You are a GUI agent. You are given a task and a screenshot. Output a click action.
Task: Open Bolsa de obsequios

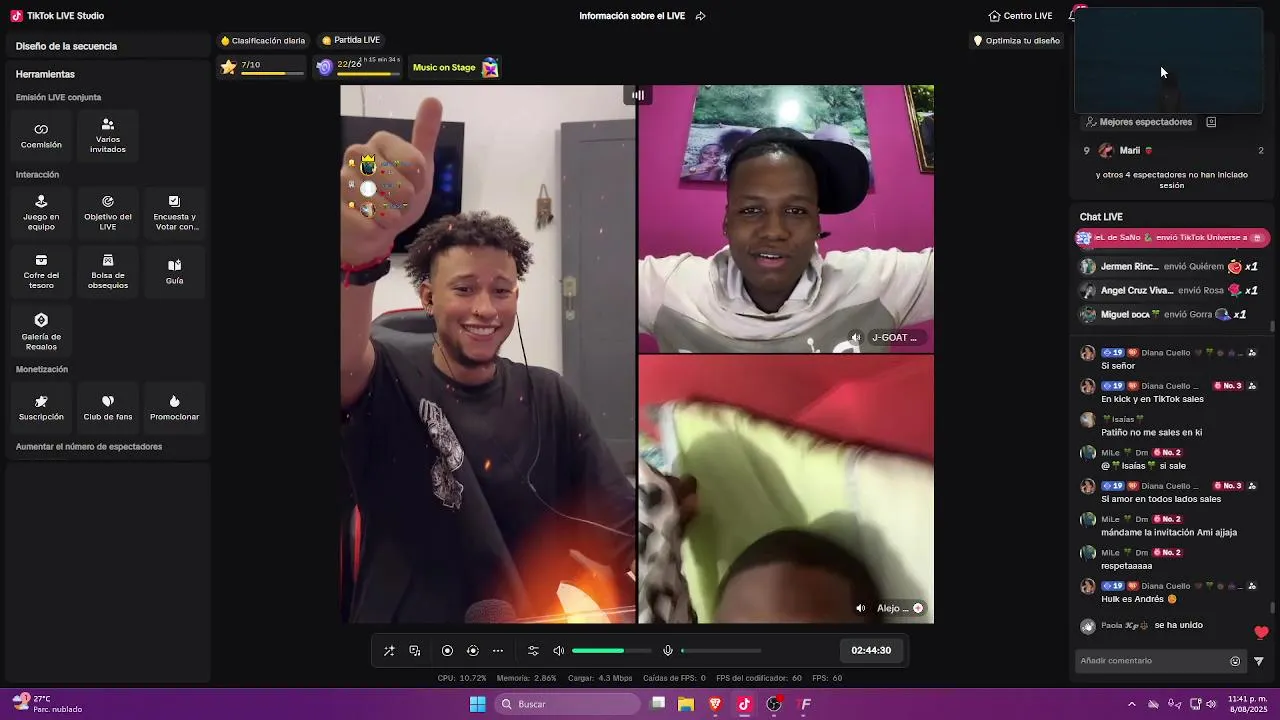coord(108,271)
